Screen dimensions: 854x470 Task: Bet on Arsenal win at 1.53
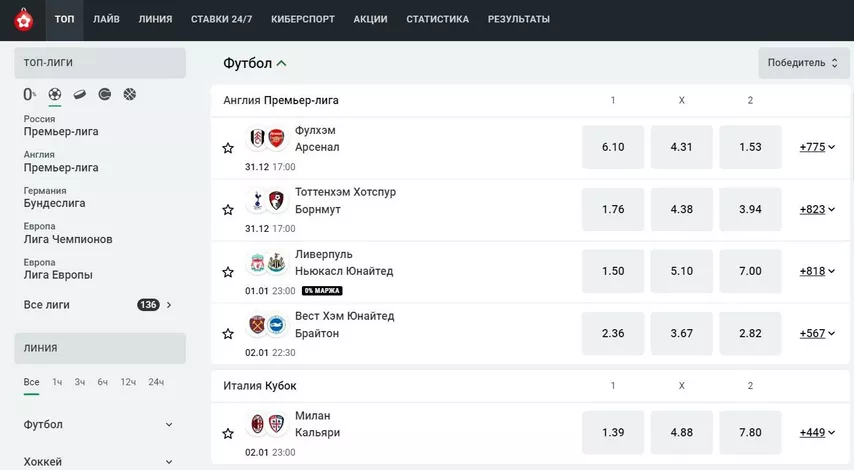[x=750, y=147]
